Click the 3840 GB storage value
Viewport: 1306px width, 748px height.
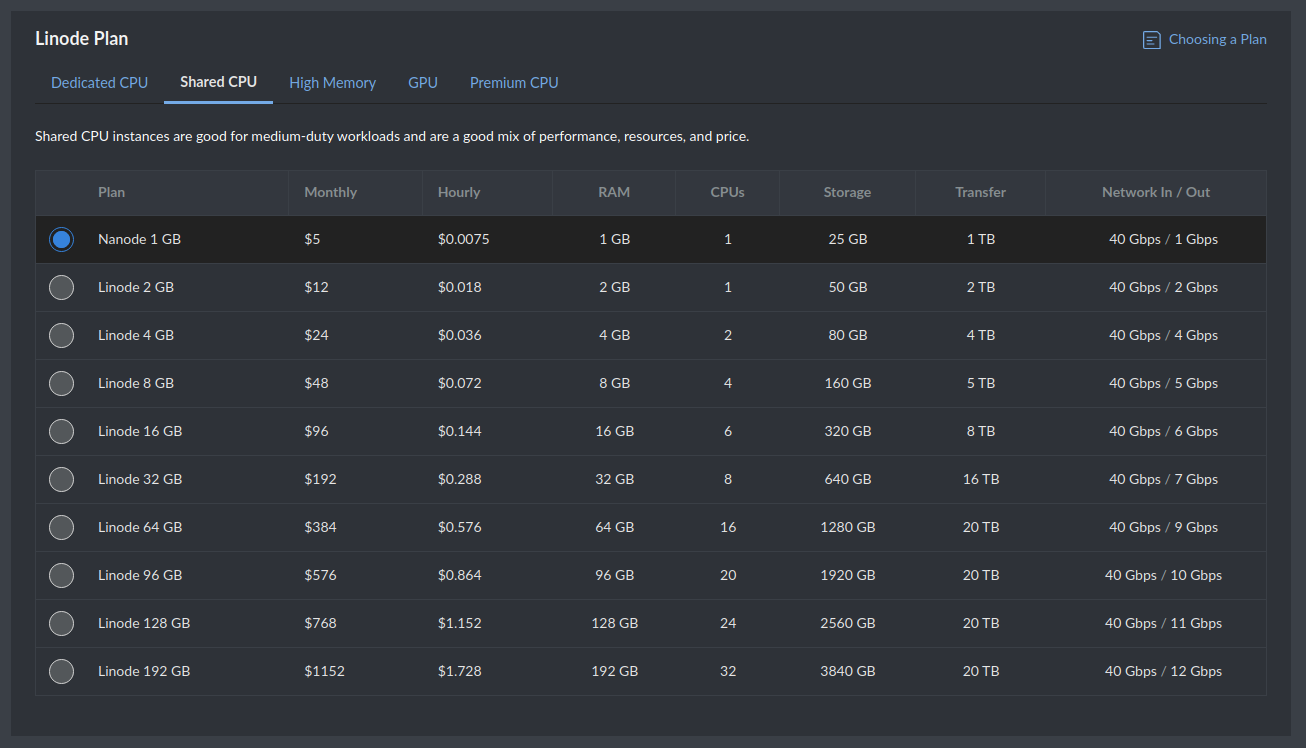click(x=848, y=672)
